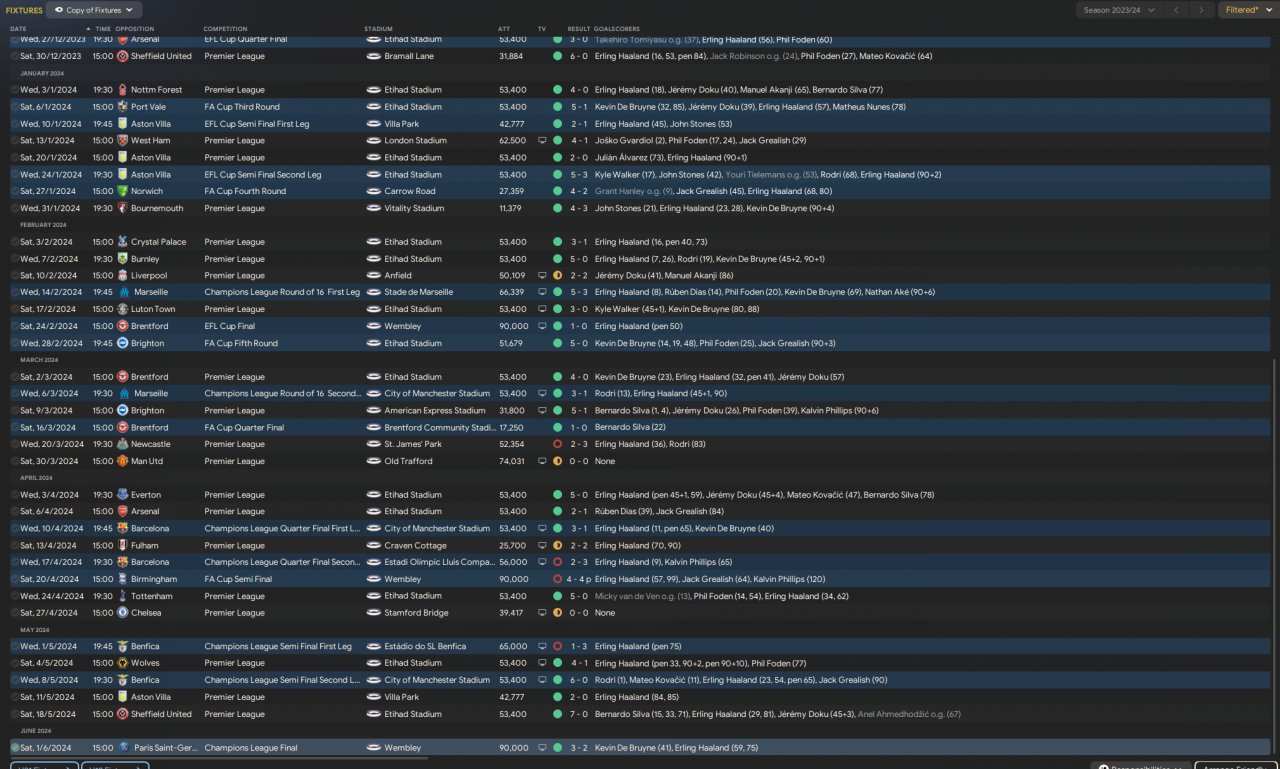Sort fixtures by the Date column header
This screenshot has width=1280, height=769.
(x=19, y=29)
